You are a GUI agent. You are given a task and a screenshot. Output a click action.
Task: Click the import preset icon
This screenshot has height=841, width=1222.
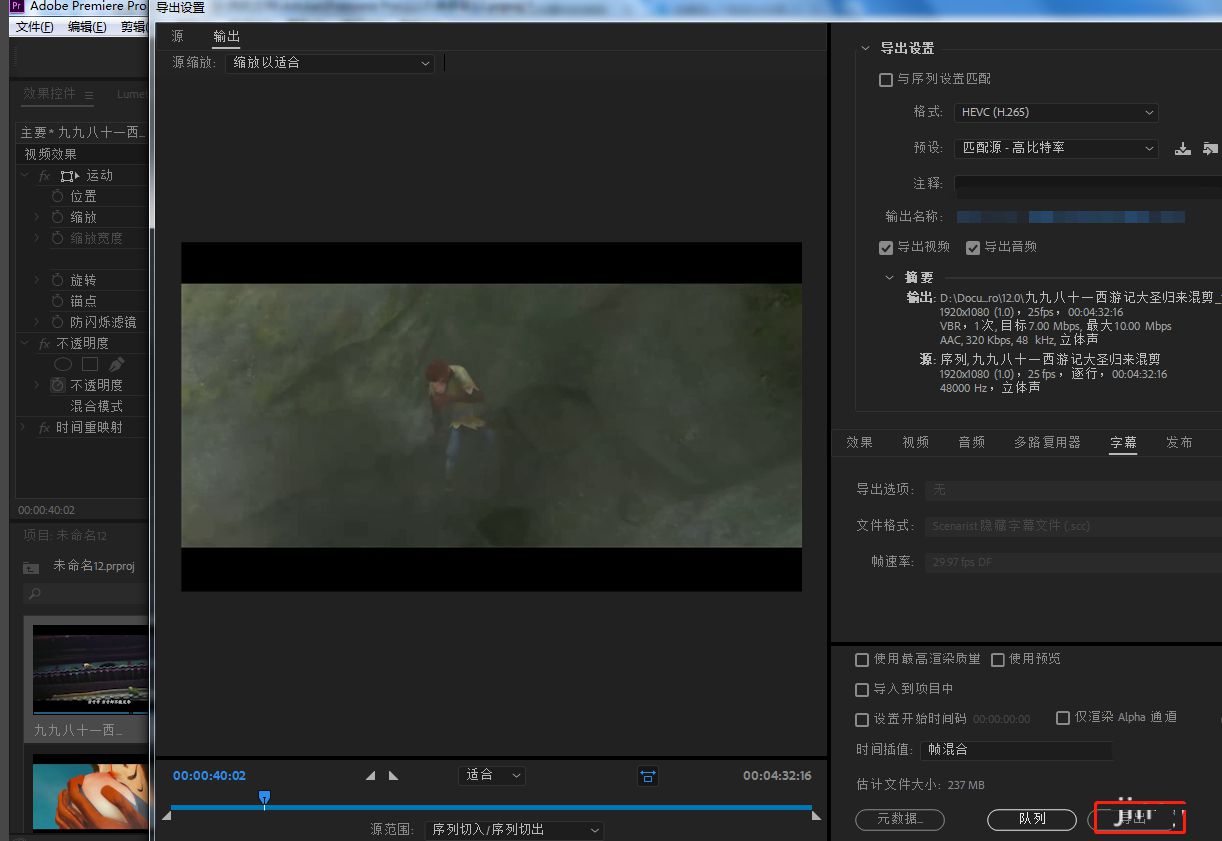click(x=1210, y=148)
